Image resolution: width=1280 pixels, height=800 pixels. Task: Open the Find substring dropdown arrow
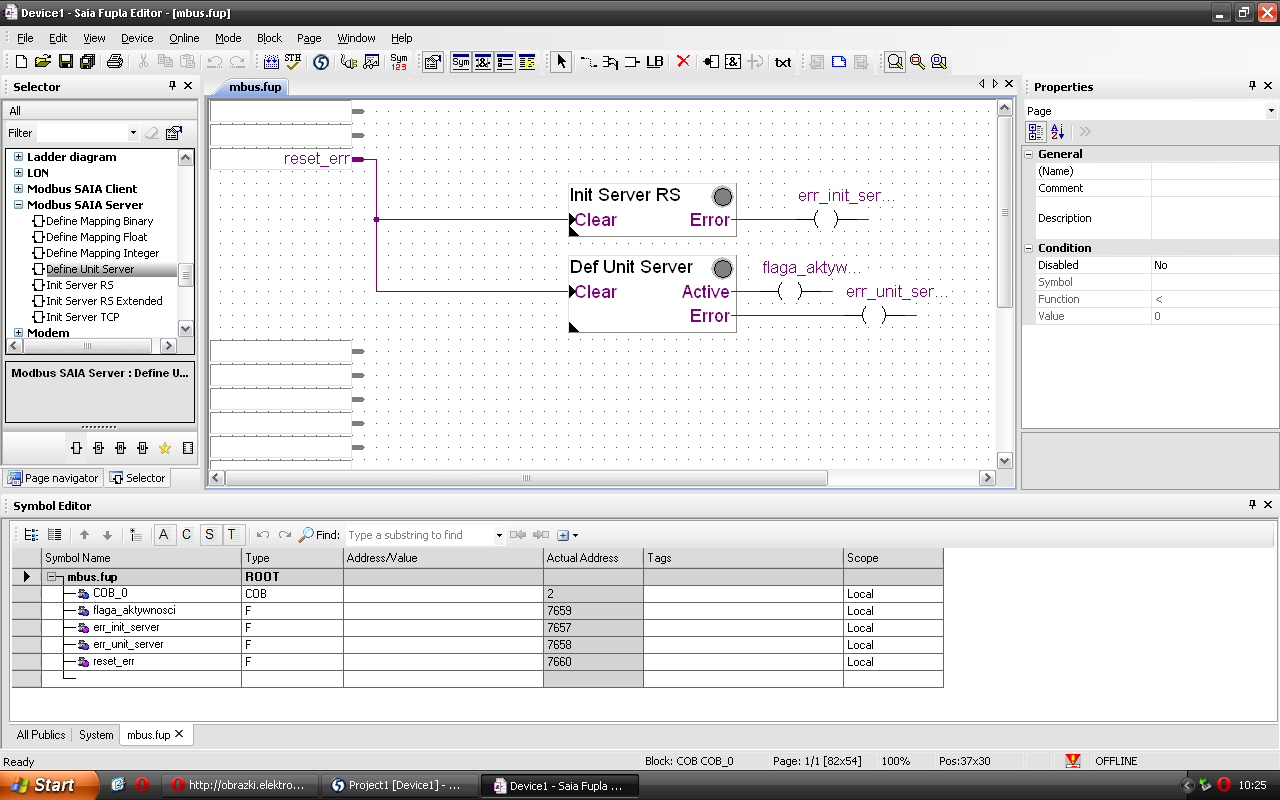click(x=499, y=535)
